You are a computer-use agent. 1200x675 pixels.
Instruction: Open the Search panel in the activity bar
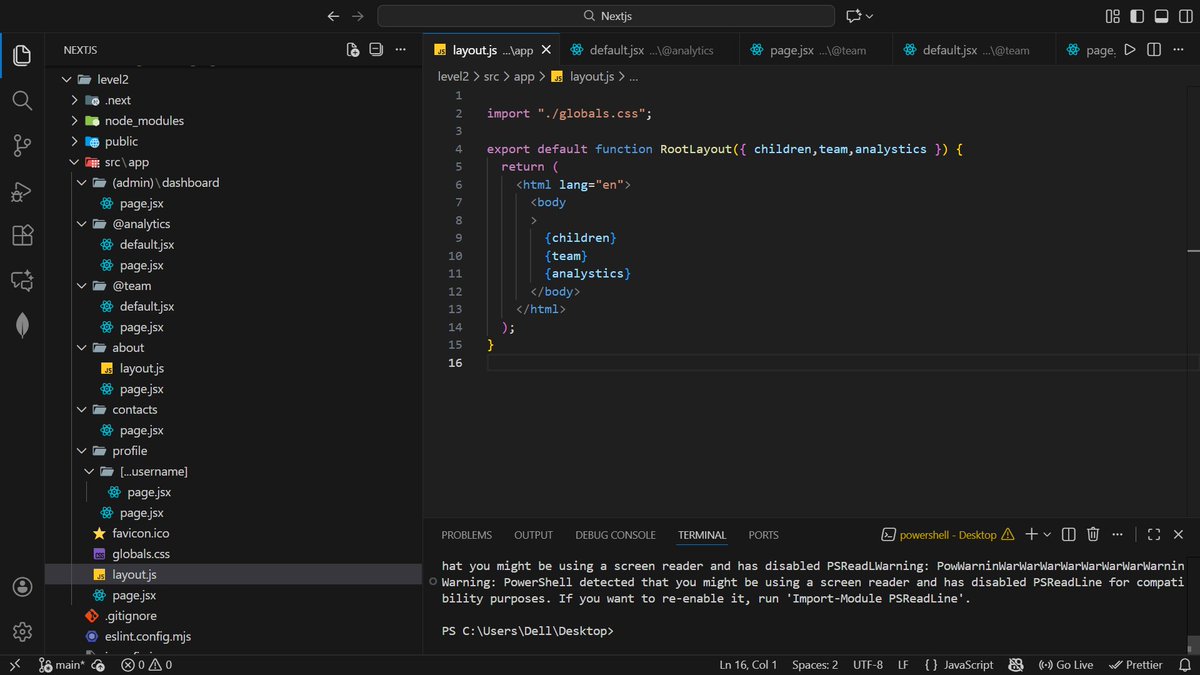tap(22, 100)
